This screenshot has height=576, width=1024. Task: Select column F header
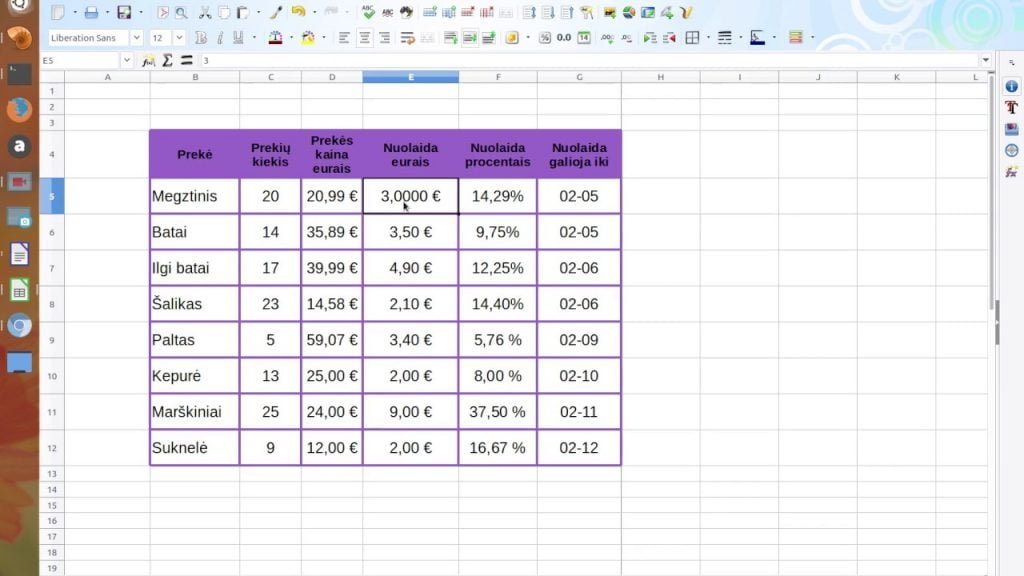tap(498, 77)
